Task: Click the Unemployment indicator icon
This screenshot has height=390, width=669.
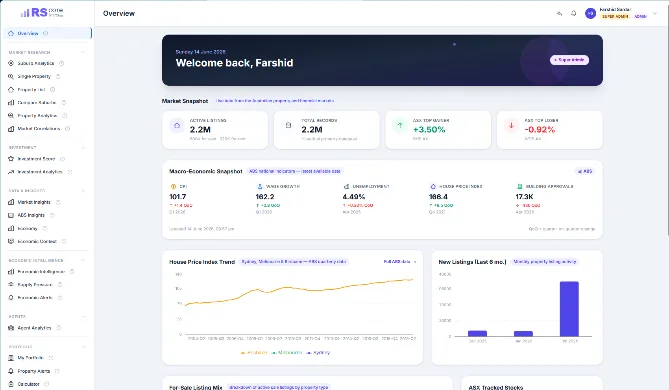Action: tap(346, 186)
